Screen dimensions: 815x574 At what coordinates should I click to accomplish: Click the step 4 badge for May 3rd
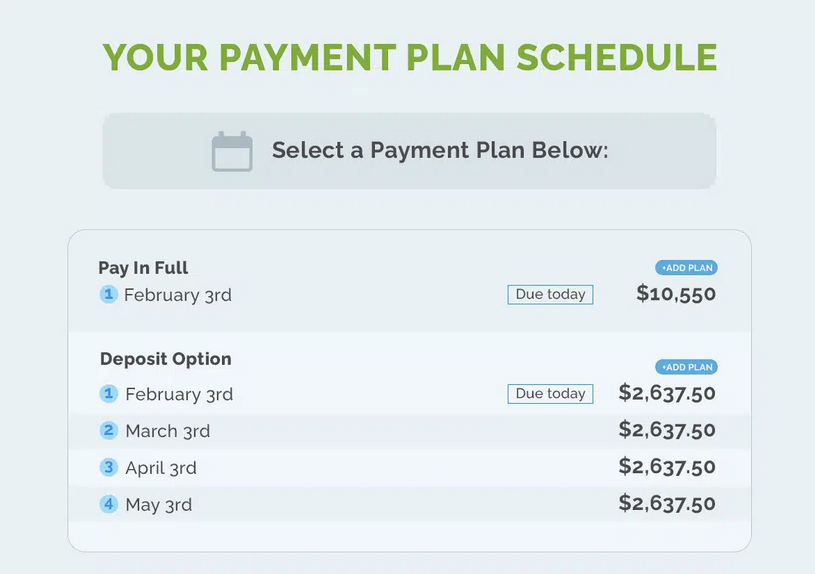pyautogui.click(x=109, y=504)
